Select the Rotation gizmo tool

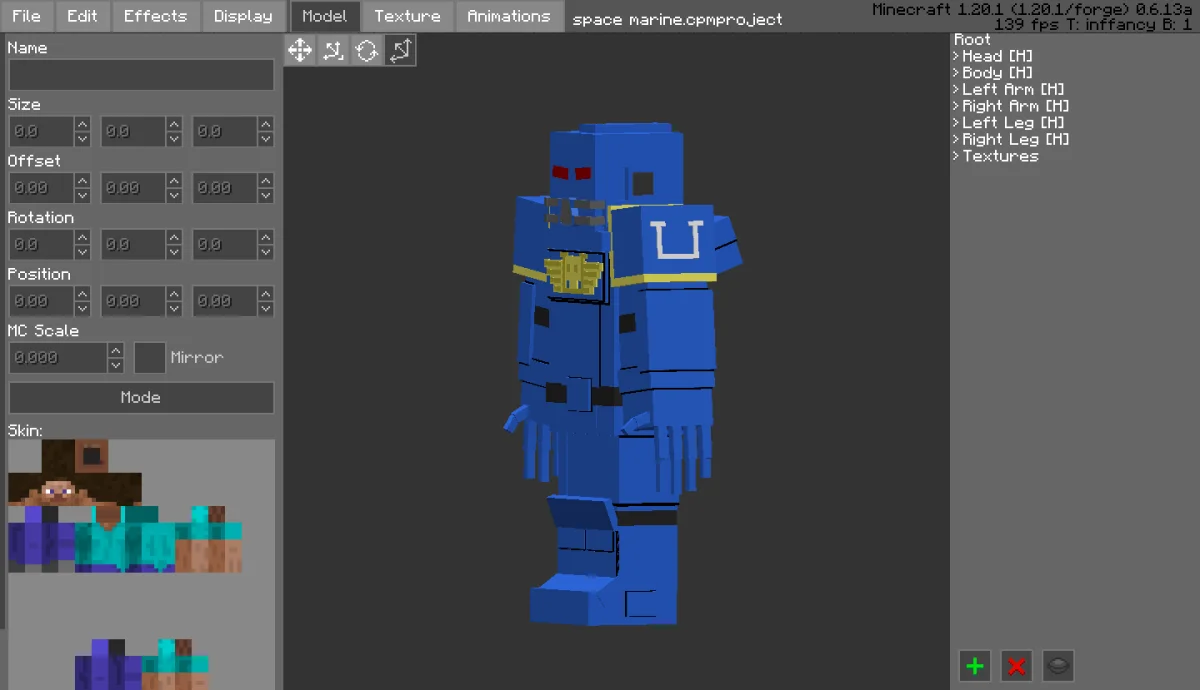click(367, 50)
